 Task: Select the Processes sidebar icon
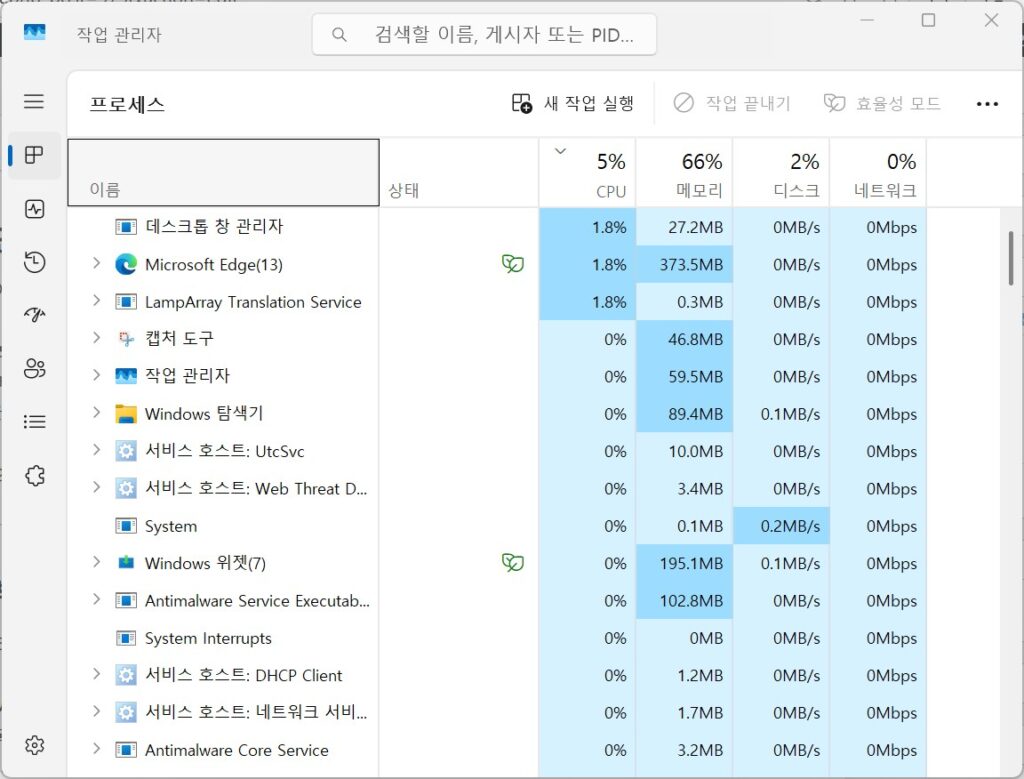click(x=34, y=155)
